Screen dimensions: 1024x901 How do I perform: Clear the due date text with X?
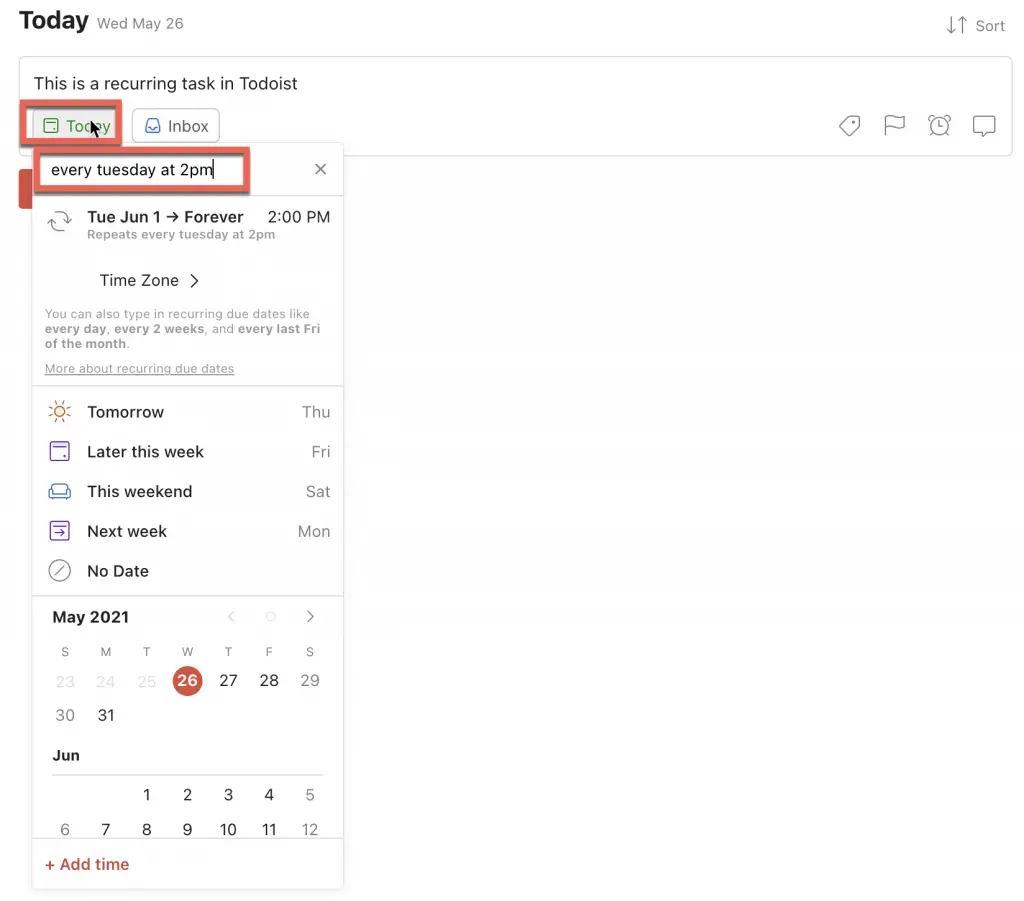tap(320, 169)
